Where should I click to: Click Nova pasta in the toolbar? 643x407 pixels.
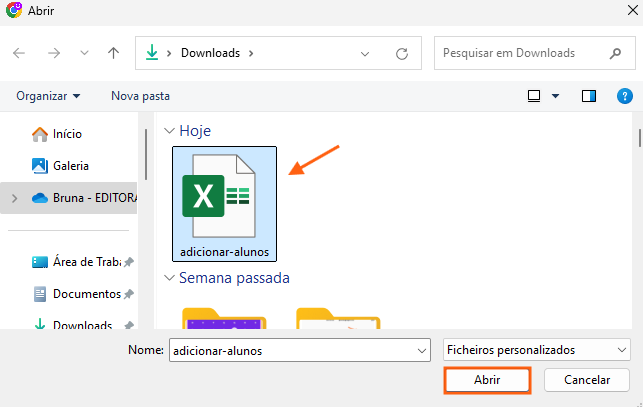click(x=140, y=96)
